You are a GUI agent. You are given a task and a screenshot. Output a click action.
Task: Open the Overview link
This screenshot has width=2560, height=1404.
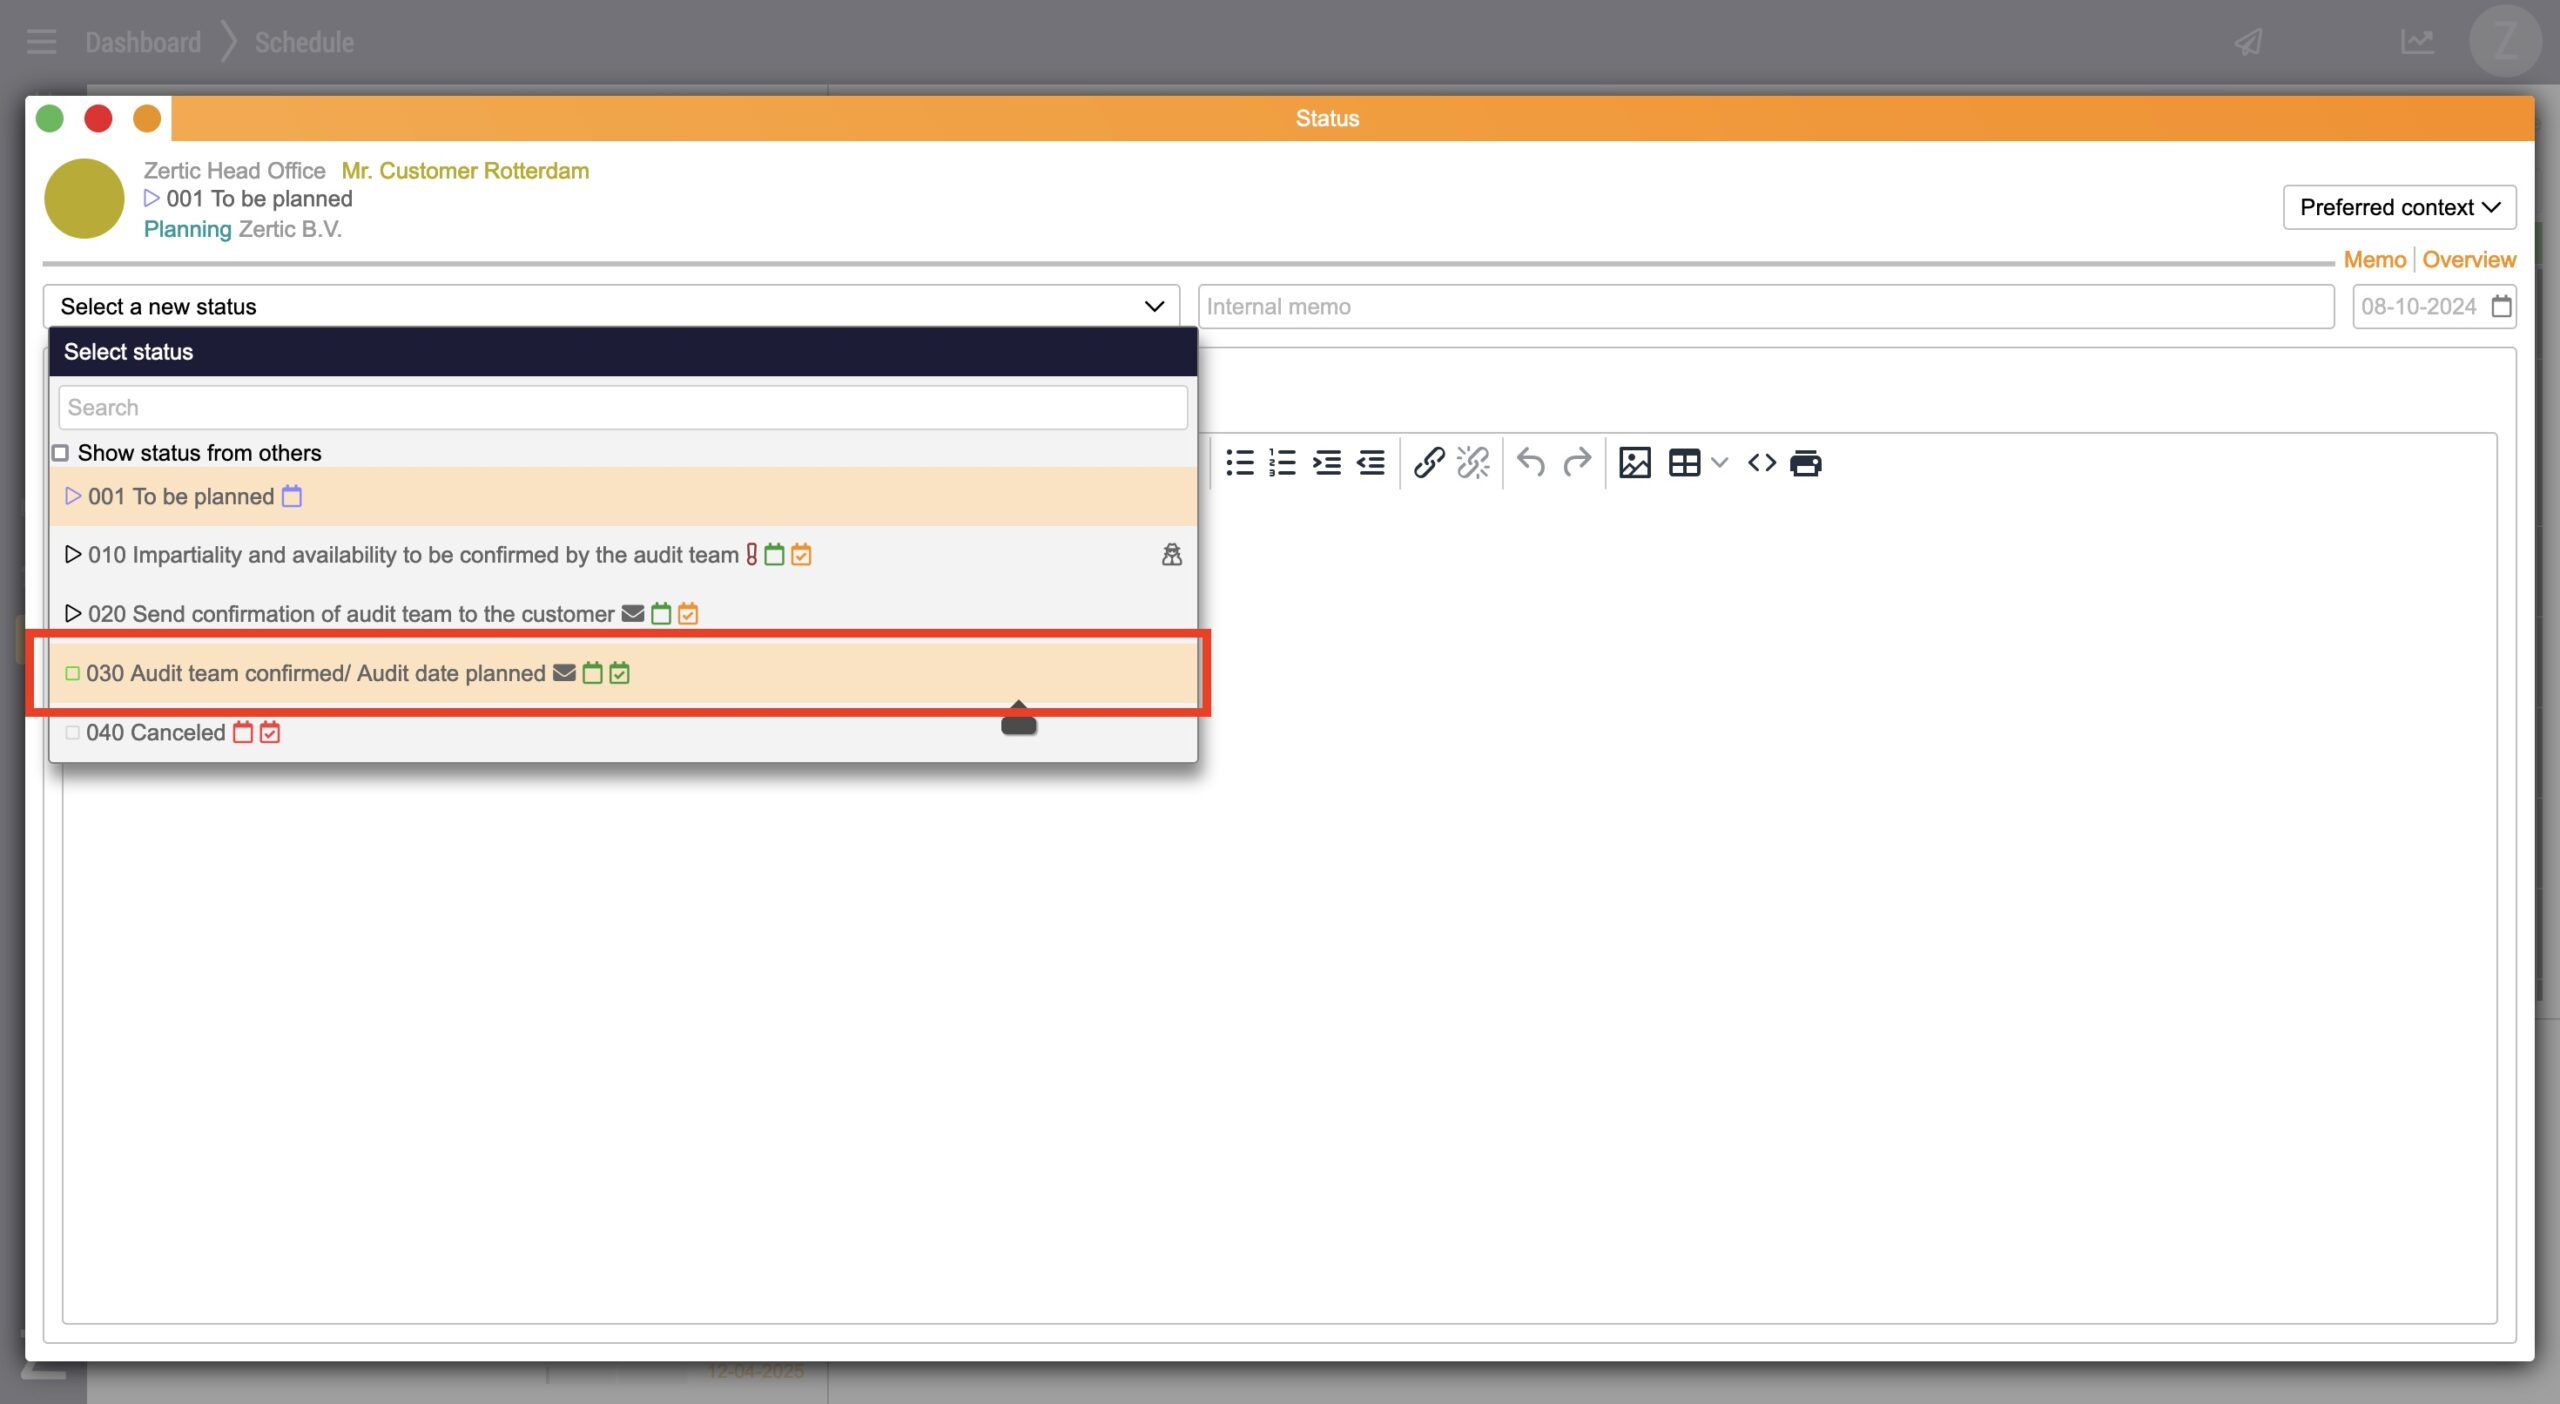point(2468,260)
